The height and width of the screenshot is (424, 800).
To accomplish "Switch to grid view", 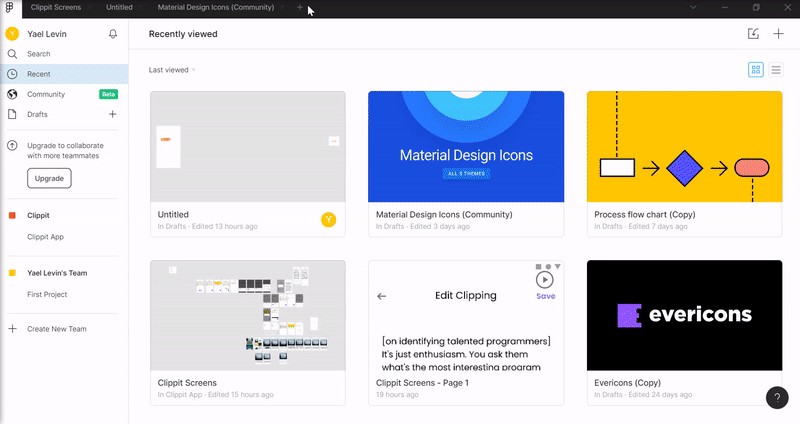I will point(756,69).
